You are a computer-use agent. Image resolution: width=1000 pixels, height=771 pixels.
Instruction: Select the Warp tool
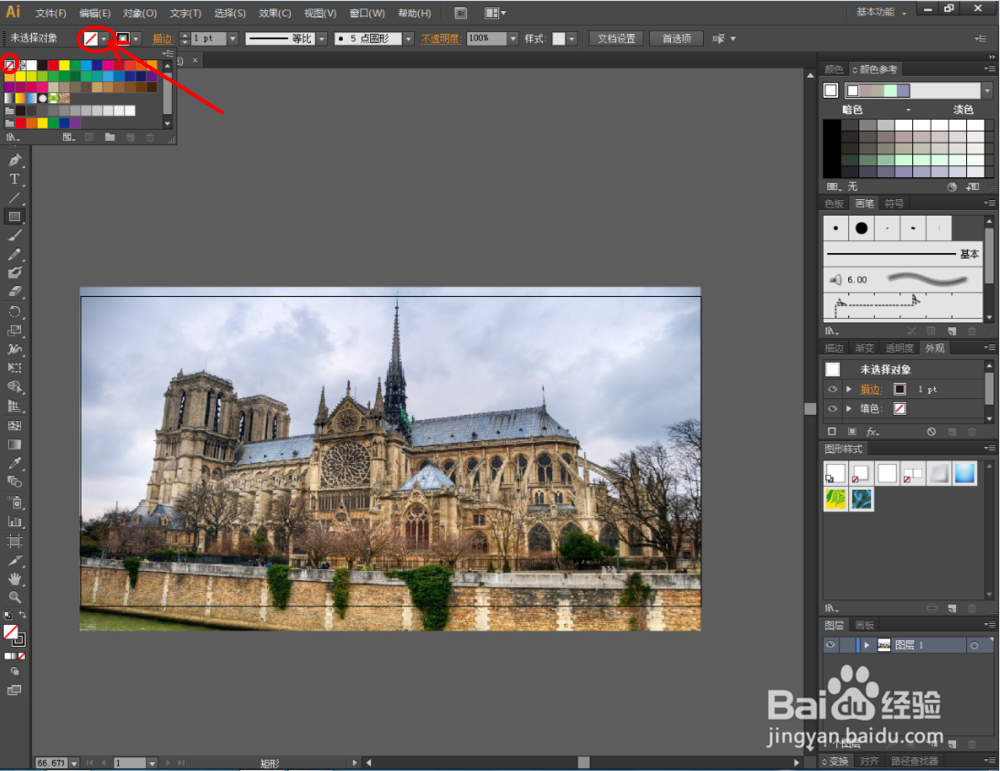(14, 349)
